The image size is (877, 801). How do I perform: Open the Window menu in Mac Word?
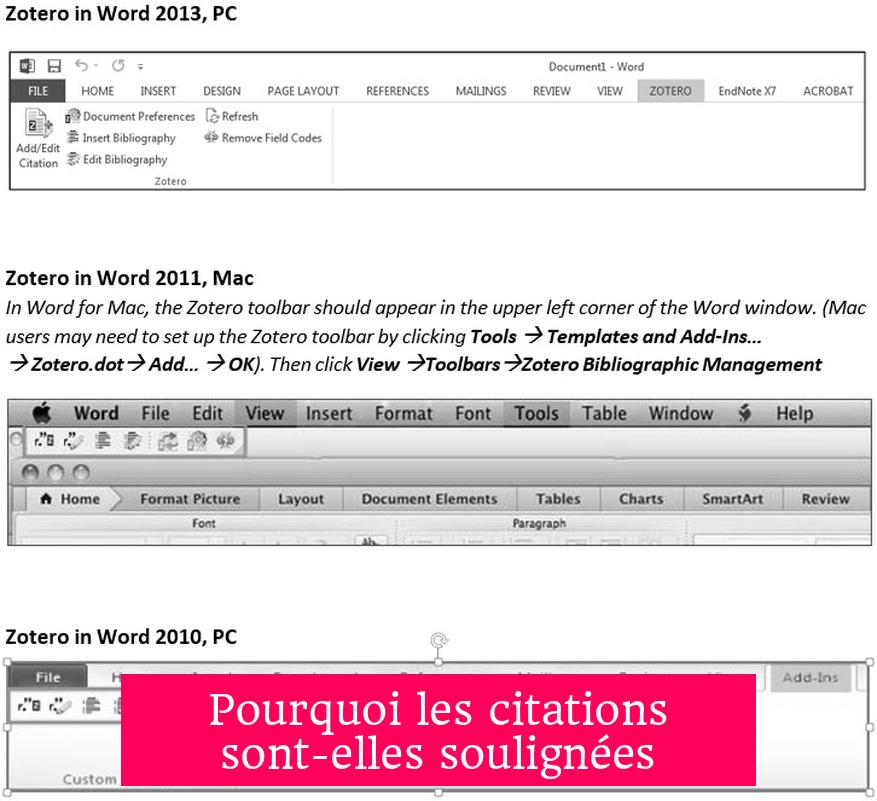pyautogui.click(x=681, y=413)
